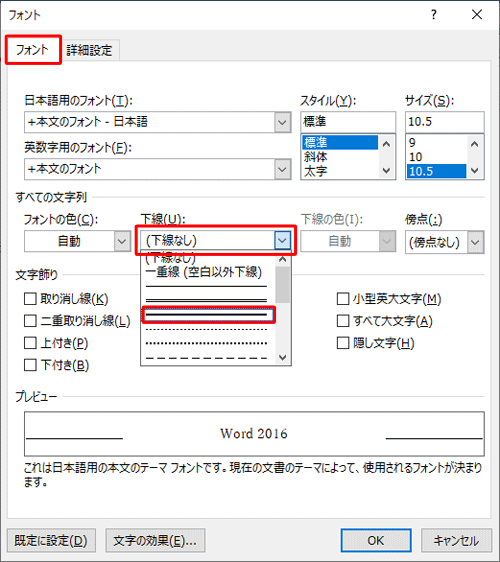This screenshot has height=562, width=500.
Task: Click the underline list down arrow
Action: pyautogui.click(x=283, y=357)
